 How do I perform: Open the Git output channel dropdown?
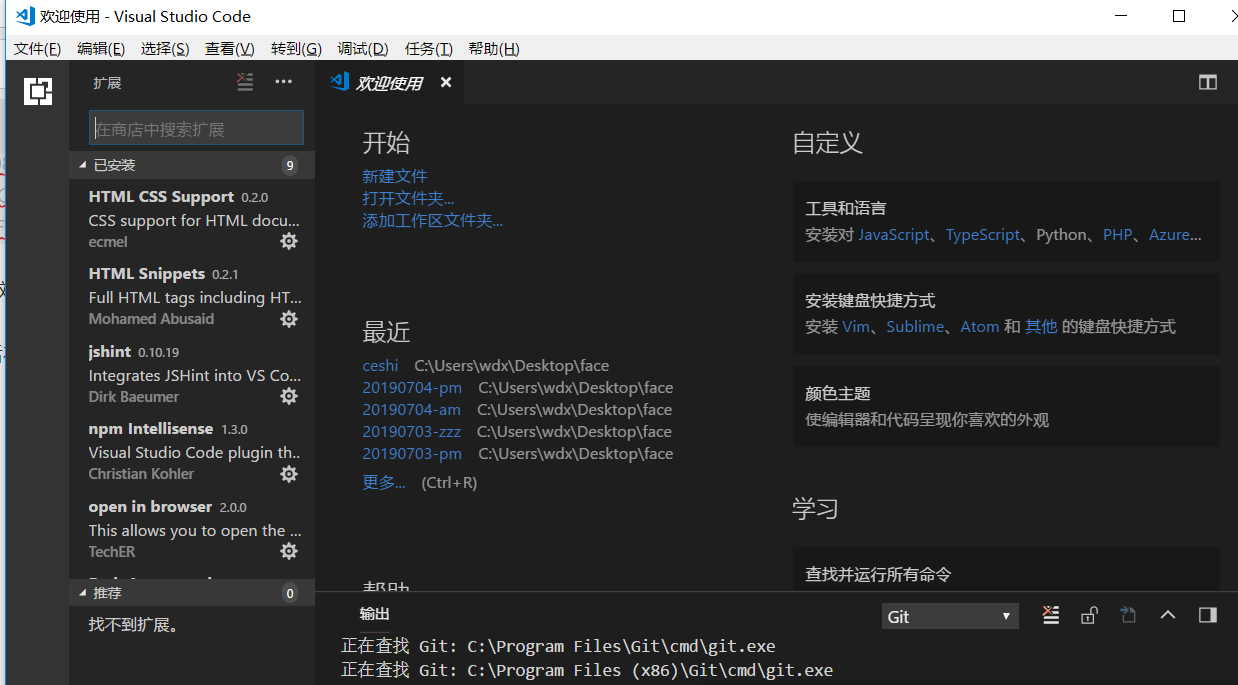(x=948, y=615)
